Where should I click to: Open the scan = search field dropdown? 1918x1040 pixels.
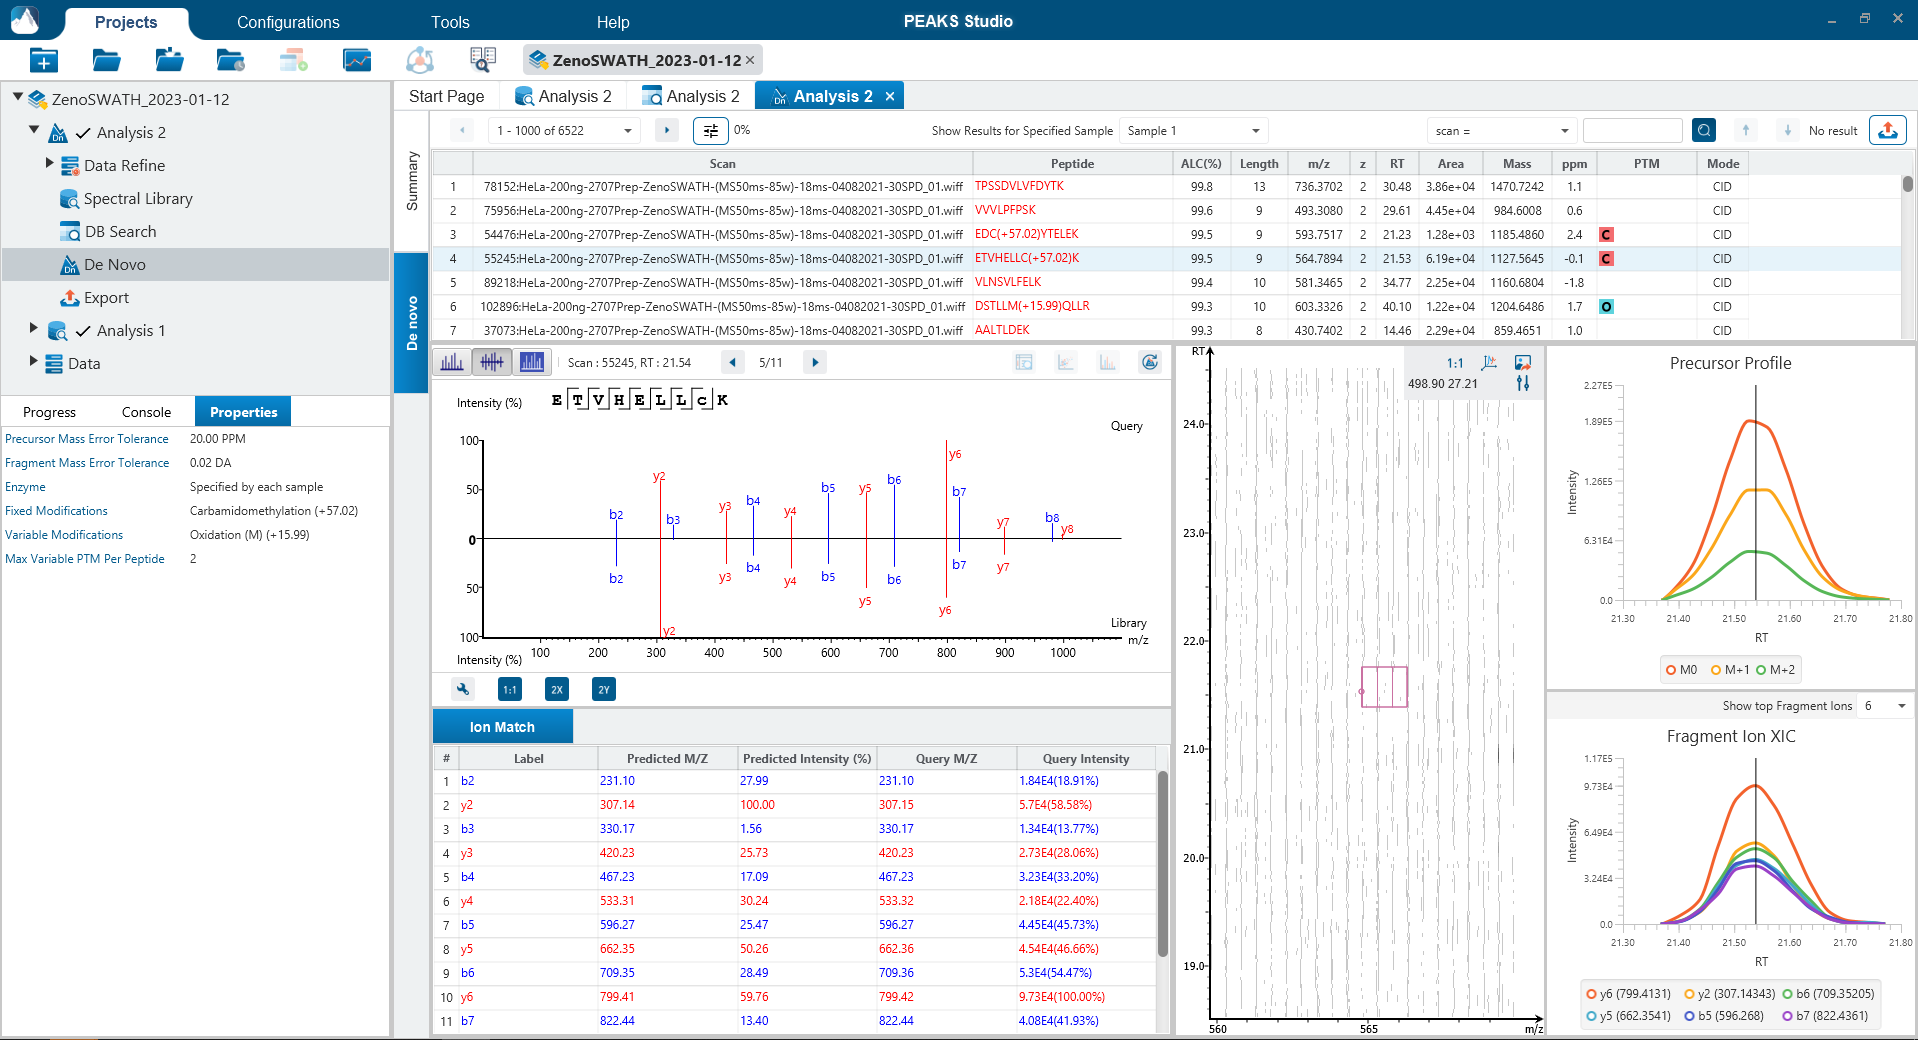pos(1502,131)
